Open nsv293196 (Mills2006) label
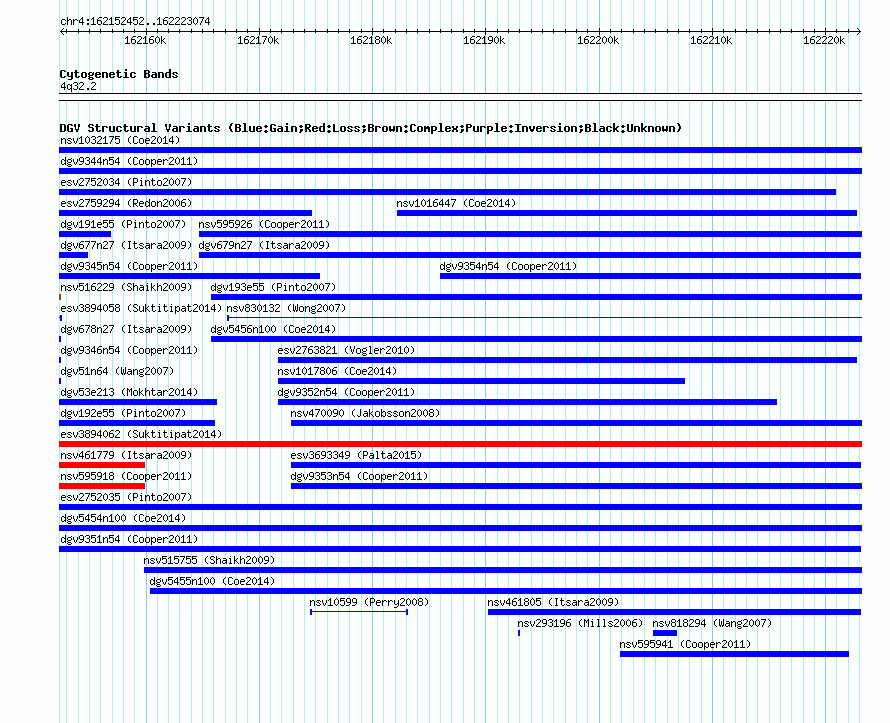Viewport: 890px width, 723px height. [580, 623]
